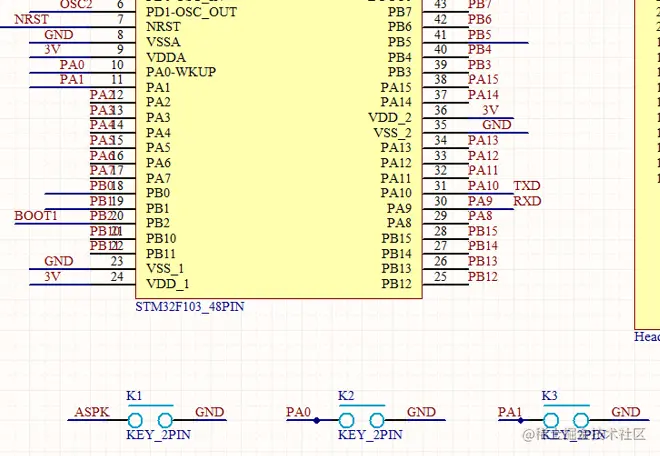Click the junction dot on K2's PA0 wire
The image size is (660, 456).
(x=317, y=420)
